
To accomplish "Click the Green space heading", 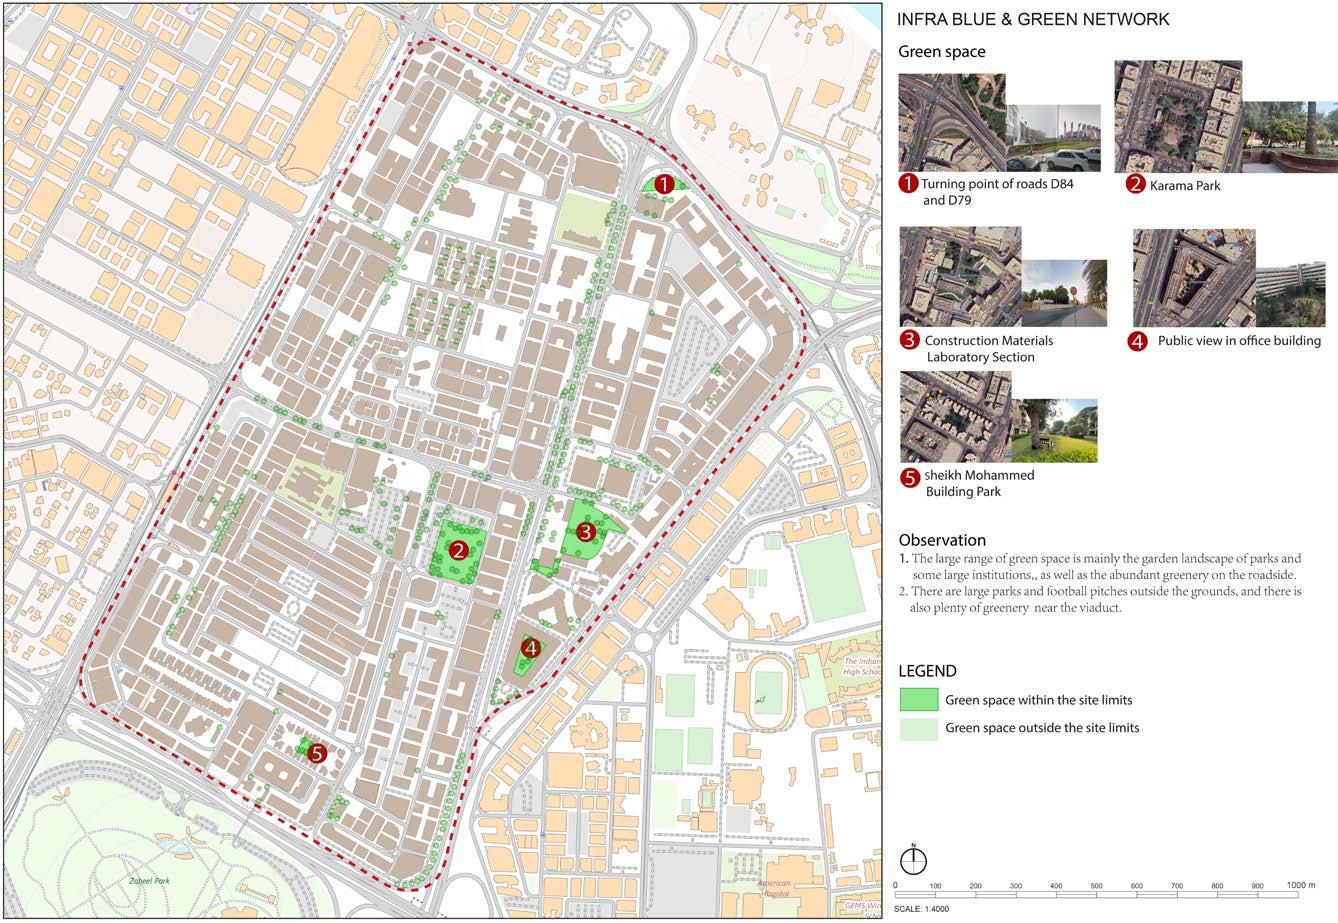I will click(x=941, y=52).
